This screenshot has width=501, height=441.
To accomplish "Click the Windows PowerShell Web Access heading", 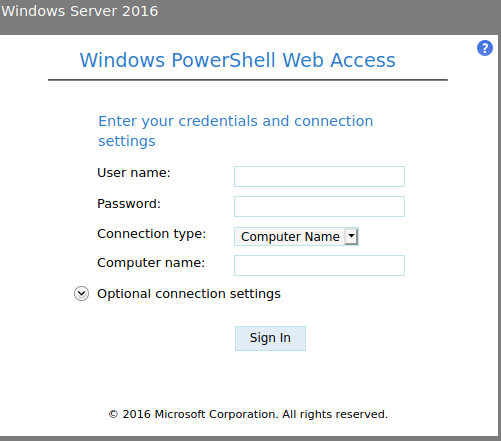I will coord(238,60).
